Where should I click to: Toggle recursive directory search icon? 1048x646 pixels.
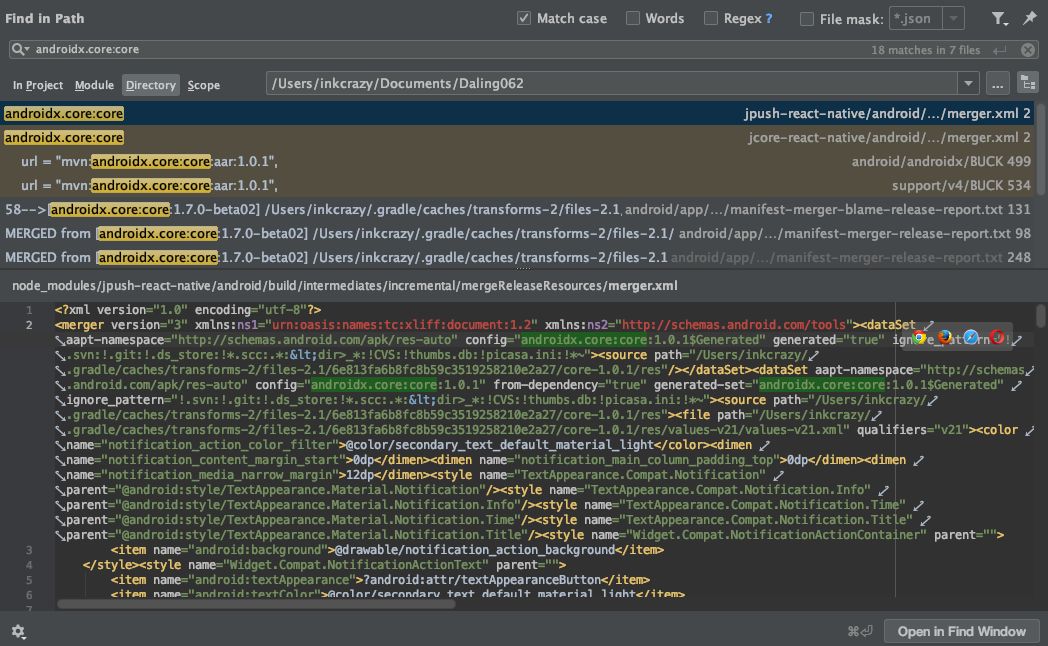point(1028,84)
